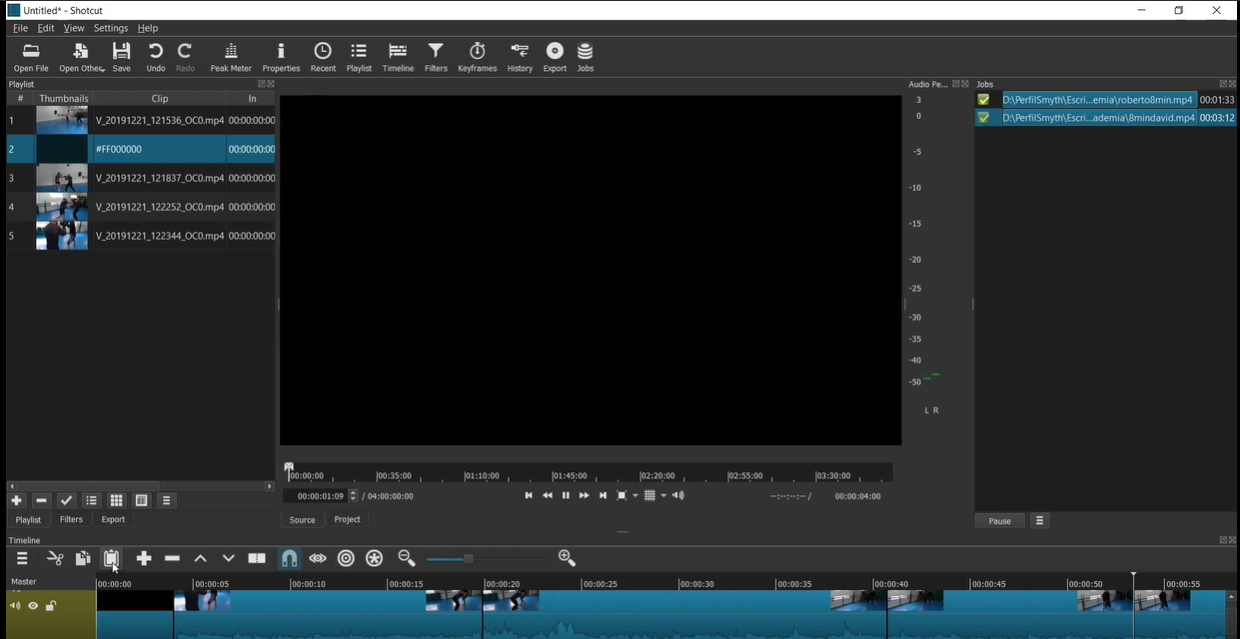
Task: Hide the timeline track eye icon
Action: coord(33,606)
